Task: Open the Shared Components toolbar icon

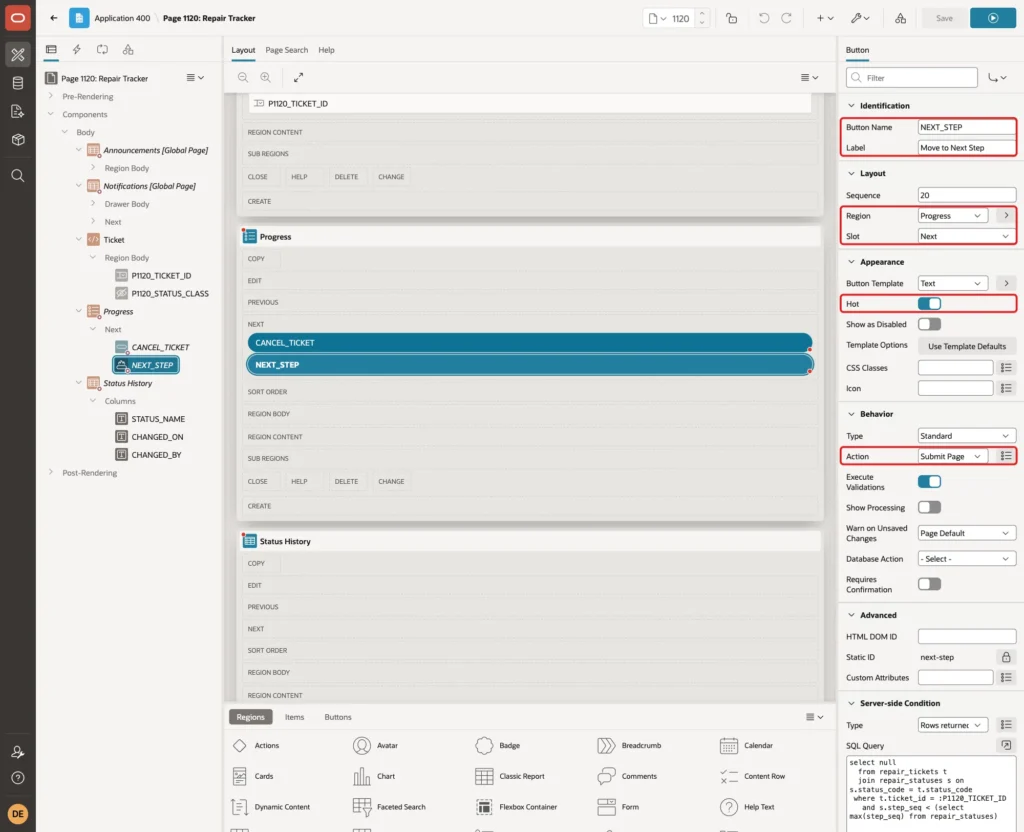Action: pos(900,18)
